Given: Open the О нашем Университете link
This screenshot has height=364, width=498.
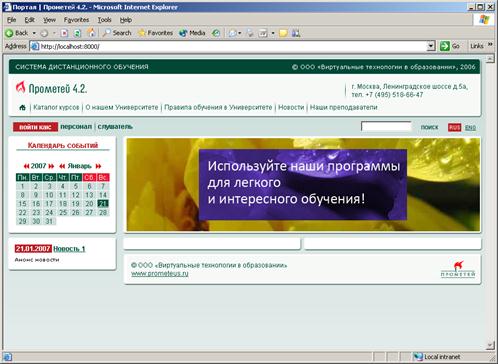Looking at the screenshot, I should [x=122, y=107].
